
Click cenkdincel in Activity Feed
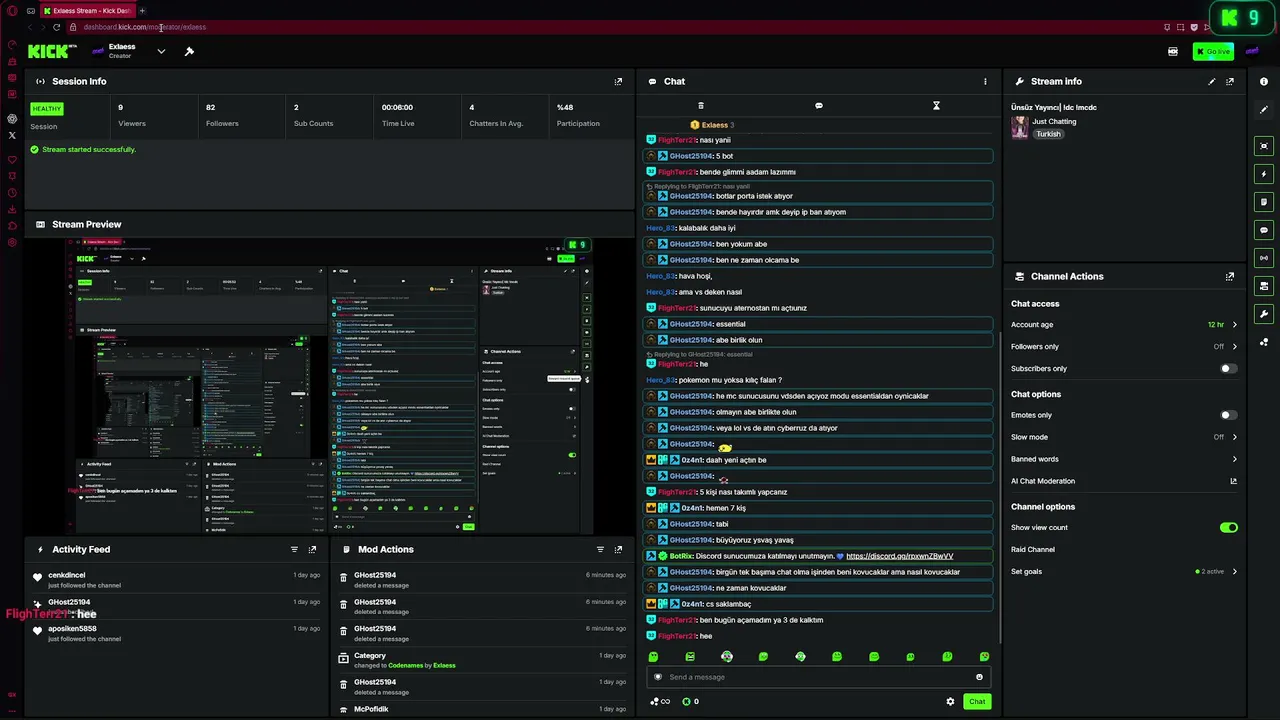tap(67, 575)
